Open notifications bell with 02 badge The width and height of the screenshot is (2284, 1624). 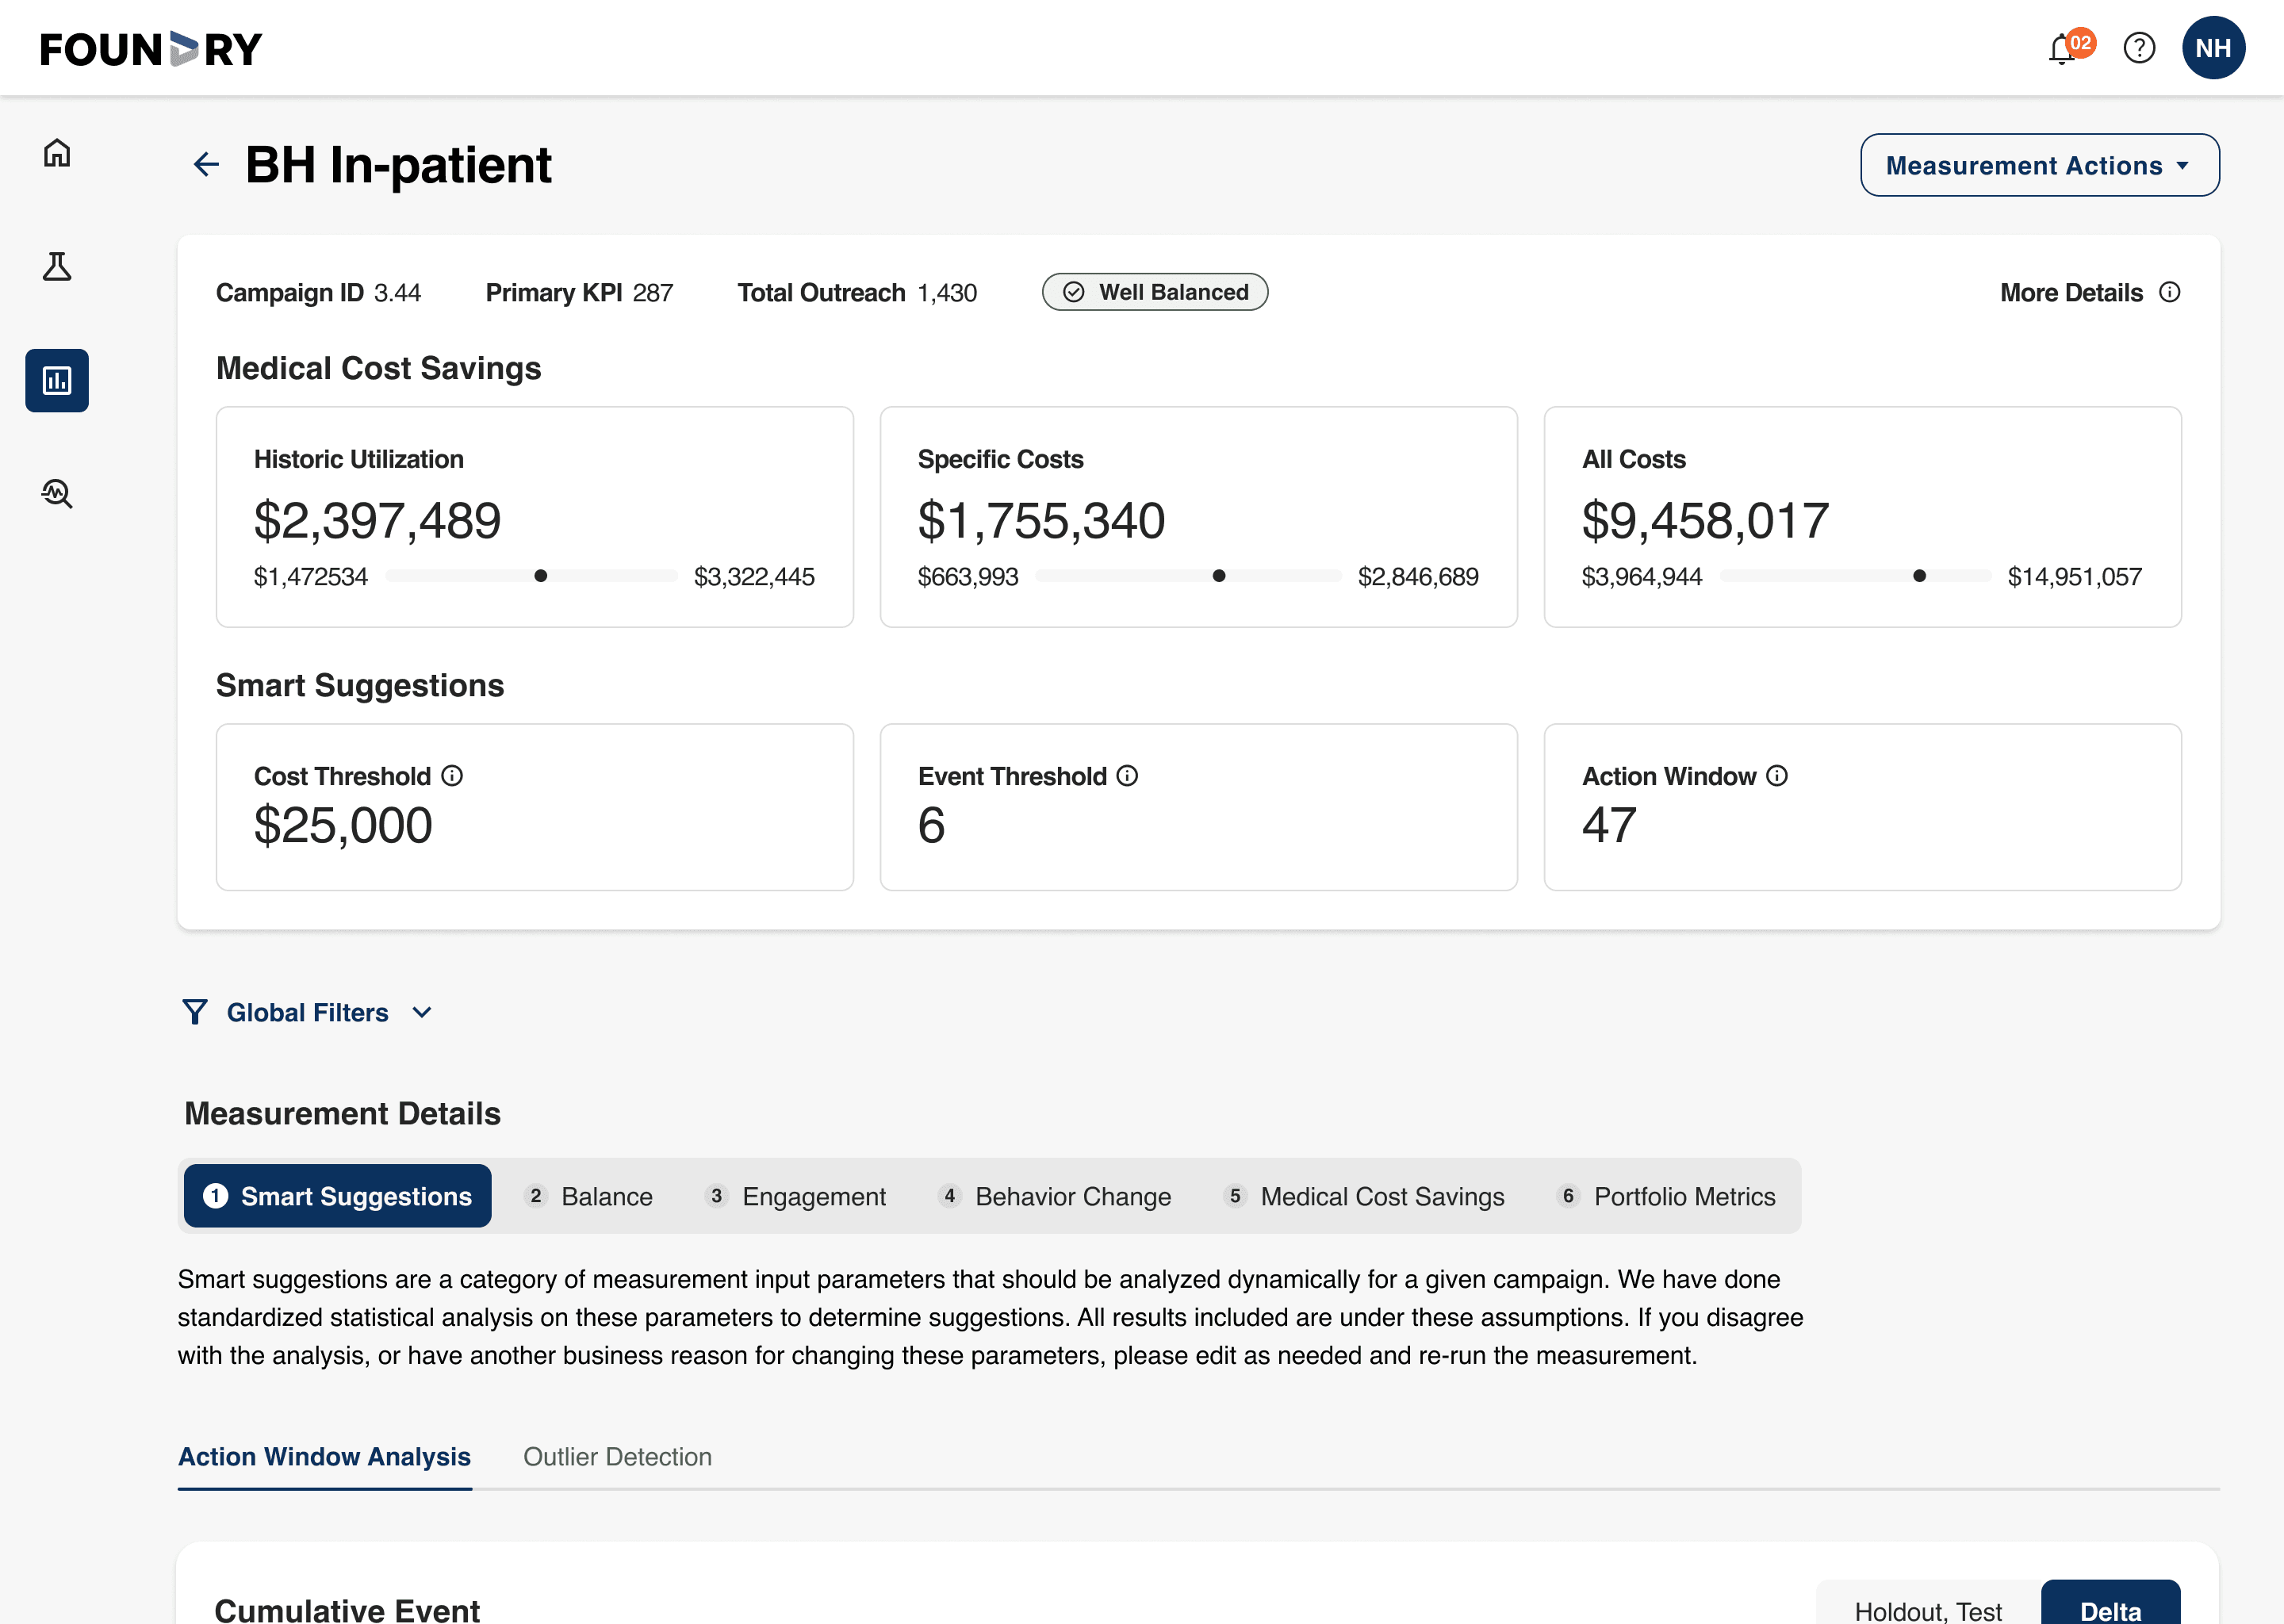click(x=2062, y=48)
